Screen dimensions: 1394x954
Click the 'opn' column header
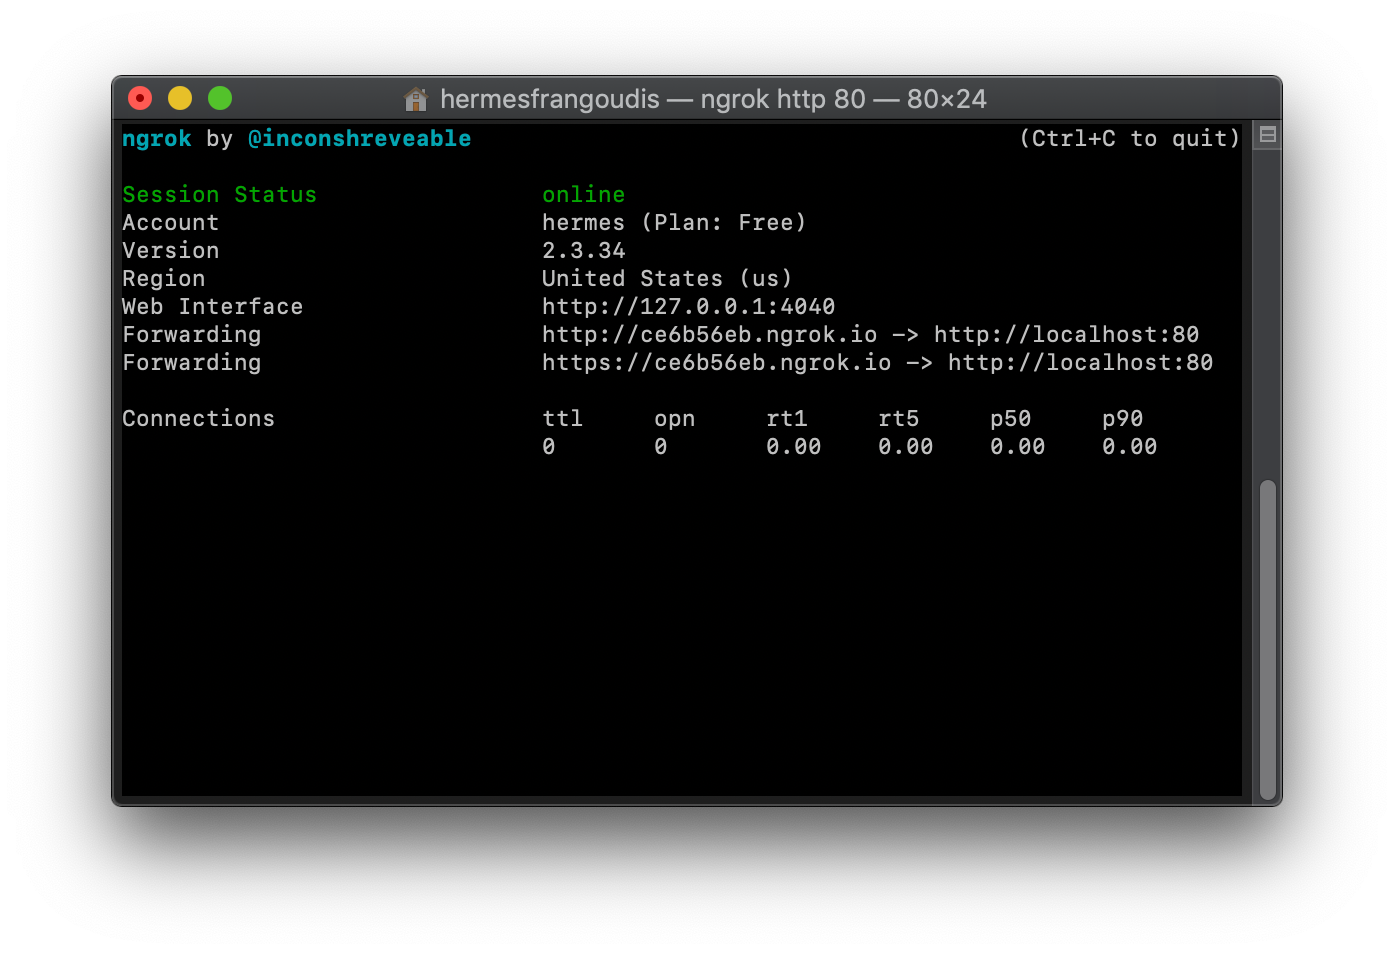674,419
